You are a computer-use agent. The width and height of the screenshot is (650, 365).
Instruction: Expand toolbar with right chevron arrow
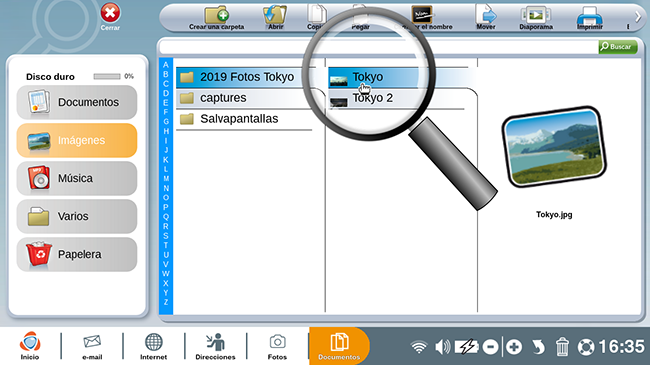(638, 17)
